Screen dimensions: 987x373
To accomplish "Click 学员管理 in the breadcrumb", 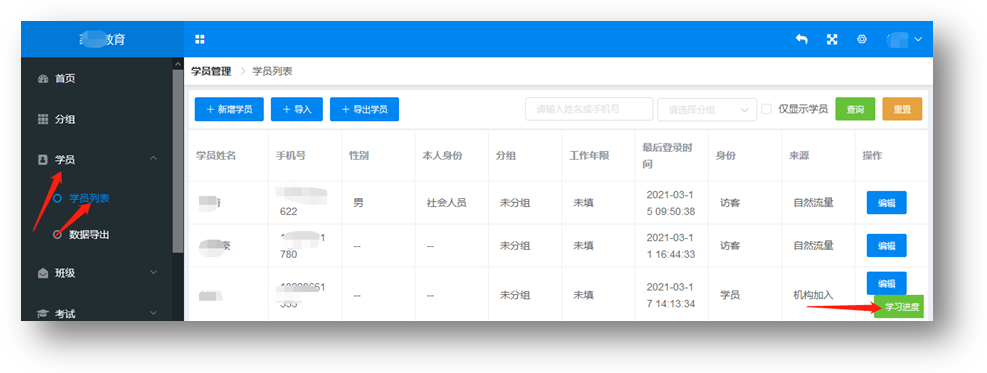I will [211, 72].
